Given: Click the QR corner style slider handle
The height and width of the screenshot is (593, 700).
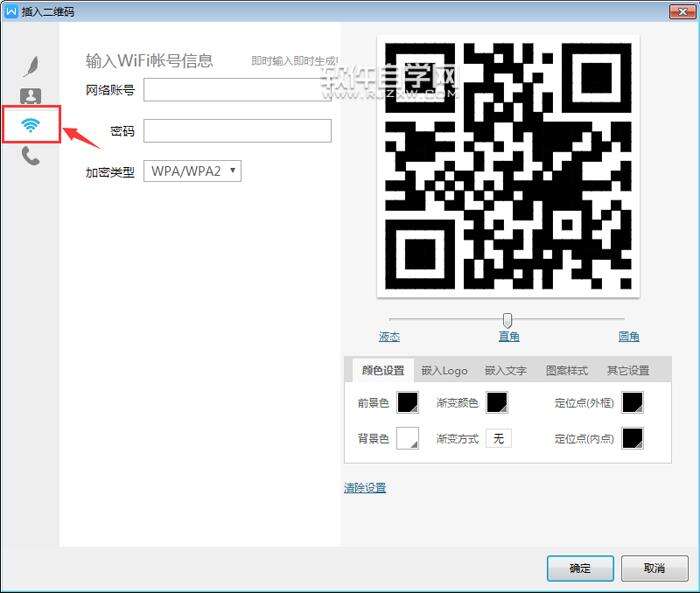Looking at the screenshot, I should tap(507, 320).
